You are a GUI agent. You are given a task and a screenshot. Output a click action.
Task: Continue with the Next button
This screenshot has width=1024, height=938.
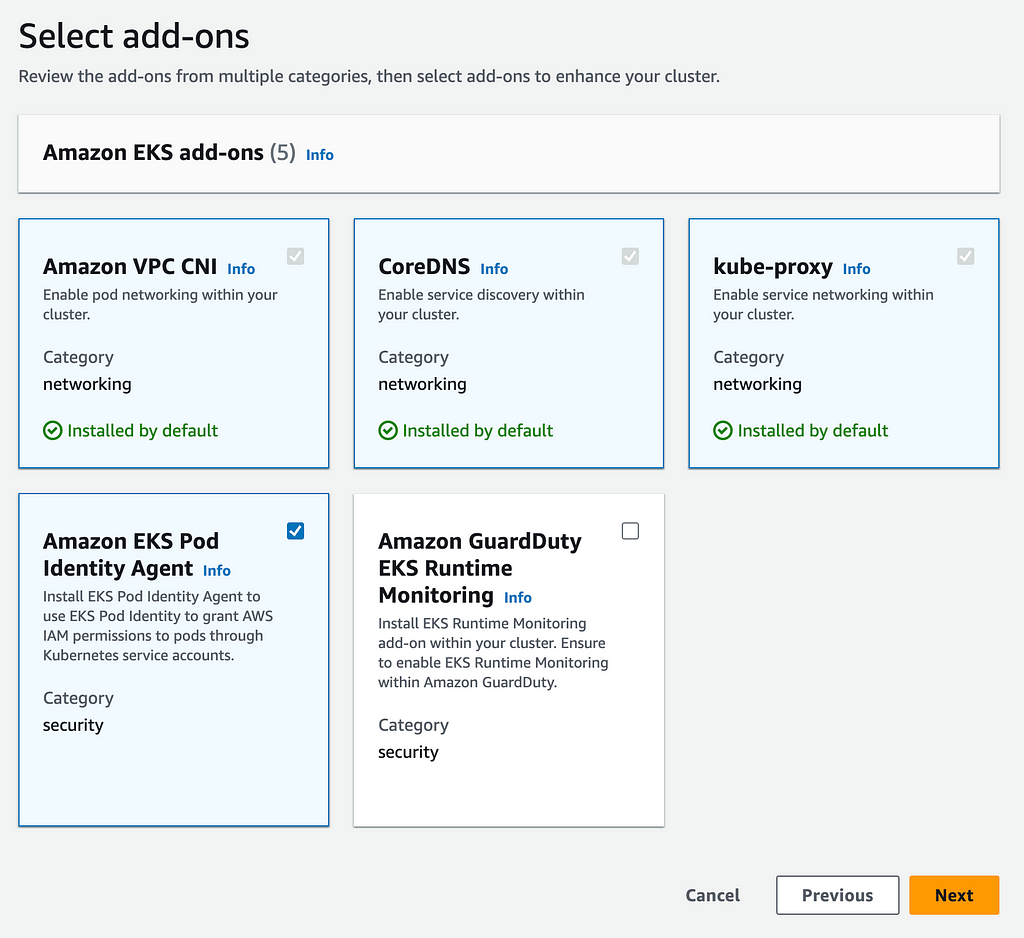pyautogui.click(x=954, y=895)
